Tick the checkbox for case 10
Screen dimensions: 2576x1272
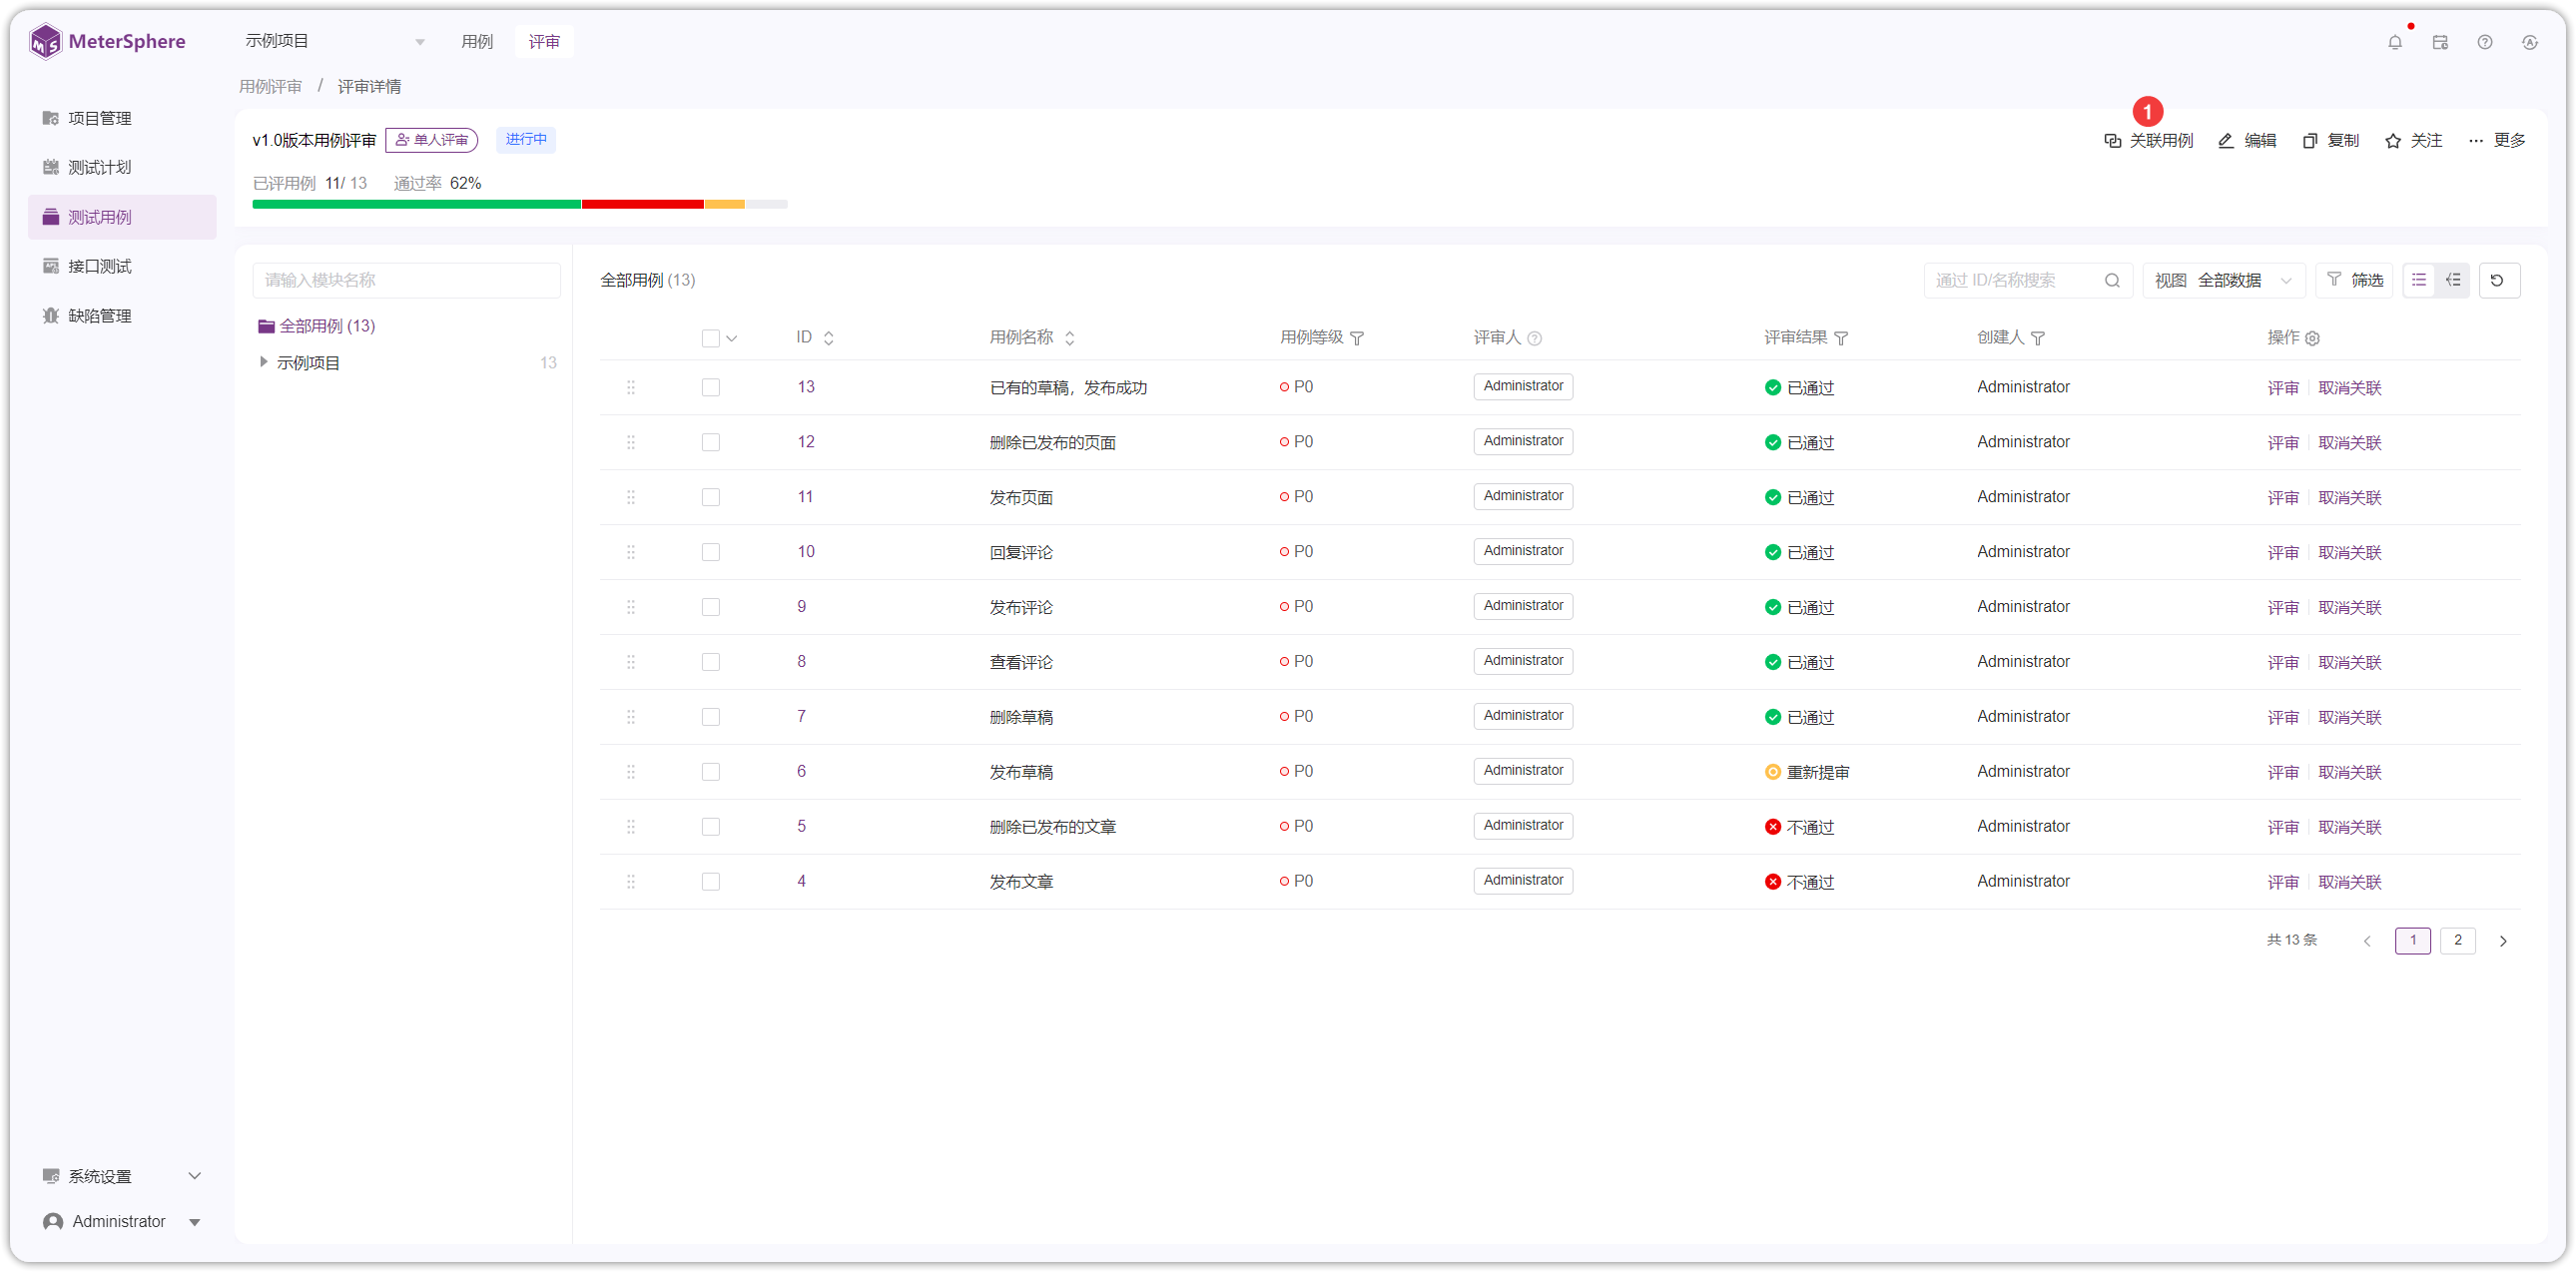pos(711,552)
